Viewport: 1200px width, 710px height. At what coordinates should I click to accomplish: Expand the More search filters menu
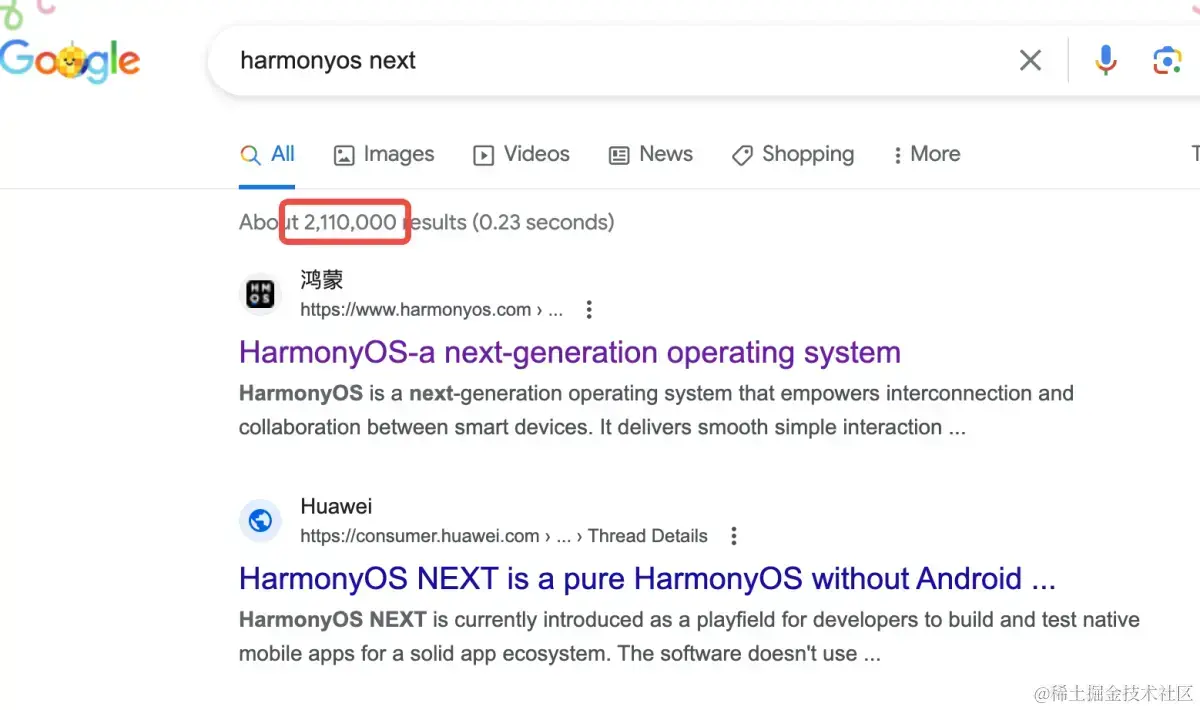(926, 154)
